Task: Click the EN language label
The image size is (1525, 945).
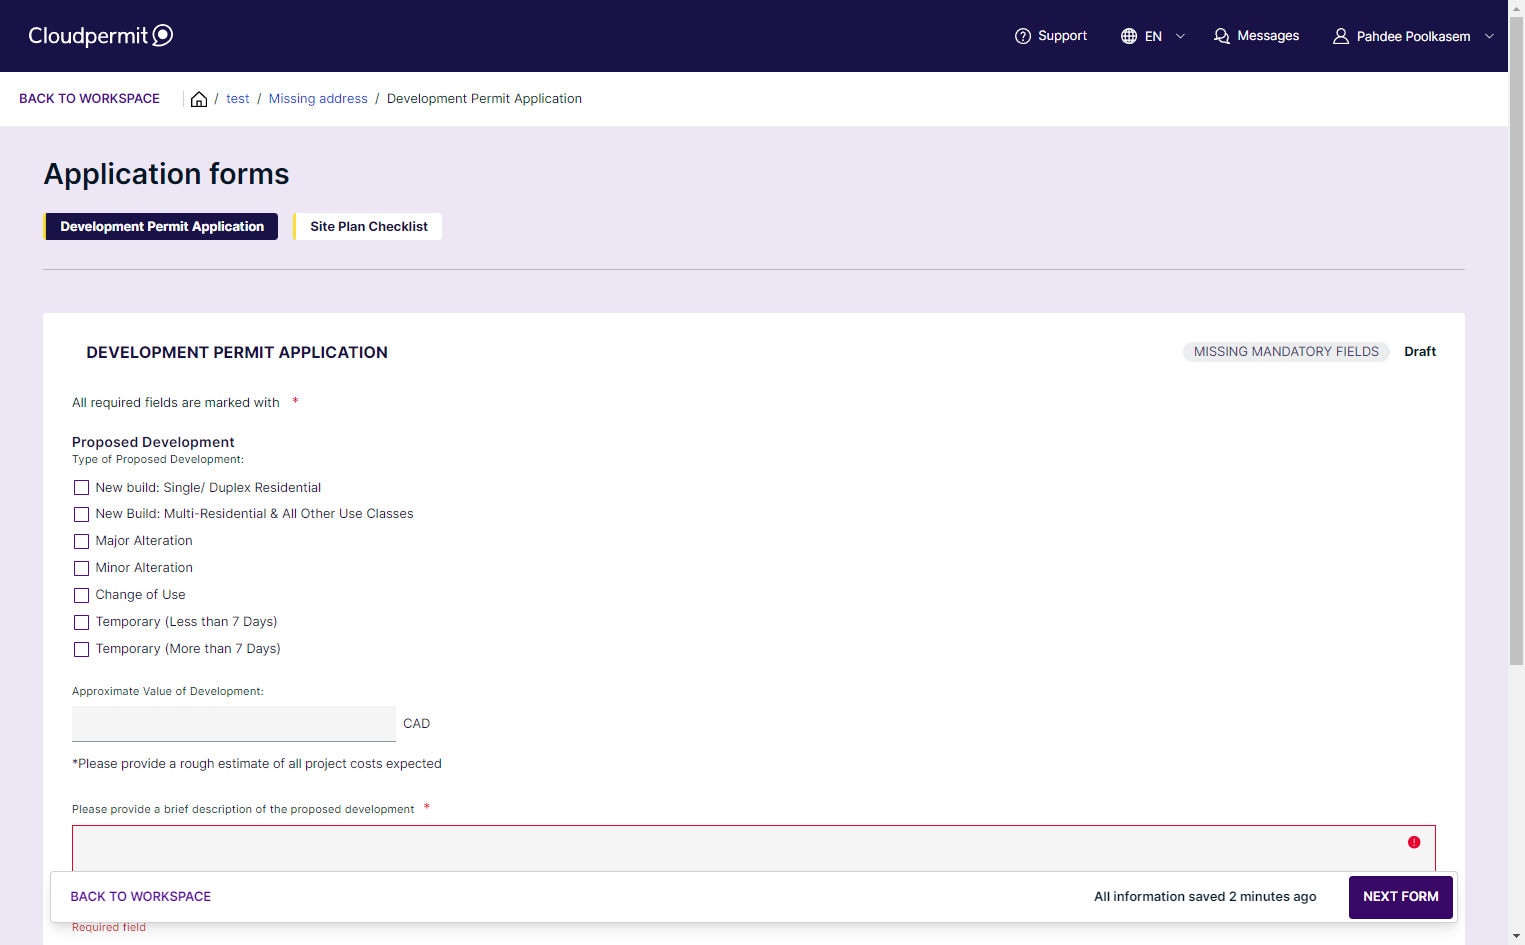Action: 1153,36
